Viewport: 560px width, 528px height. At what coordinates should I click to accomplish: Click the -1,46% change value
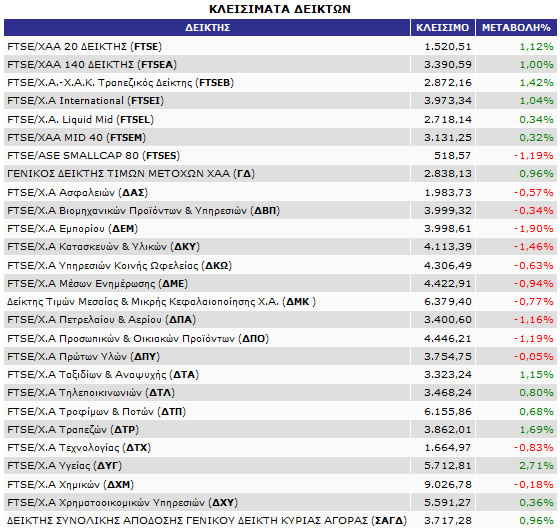click(x=534, y=246)
